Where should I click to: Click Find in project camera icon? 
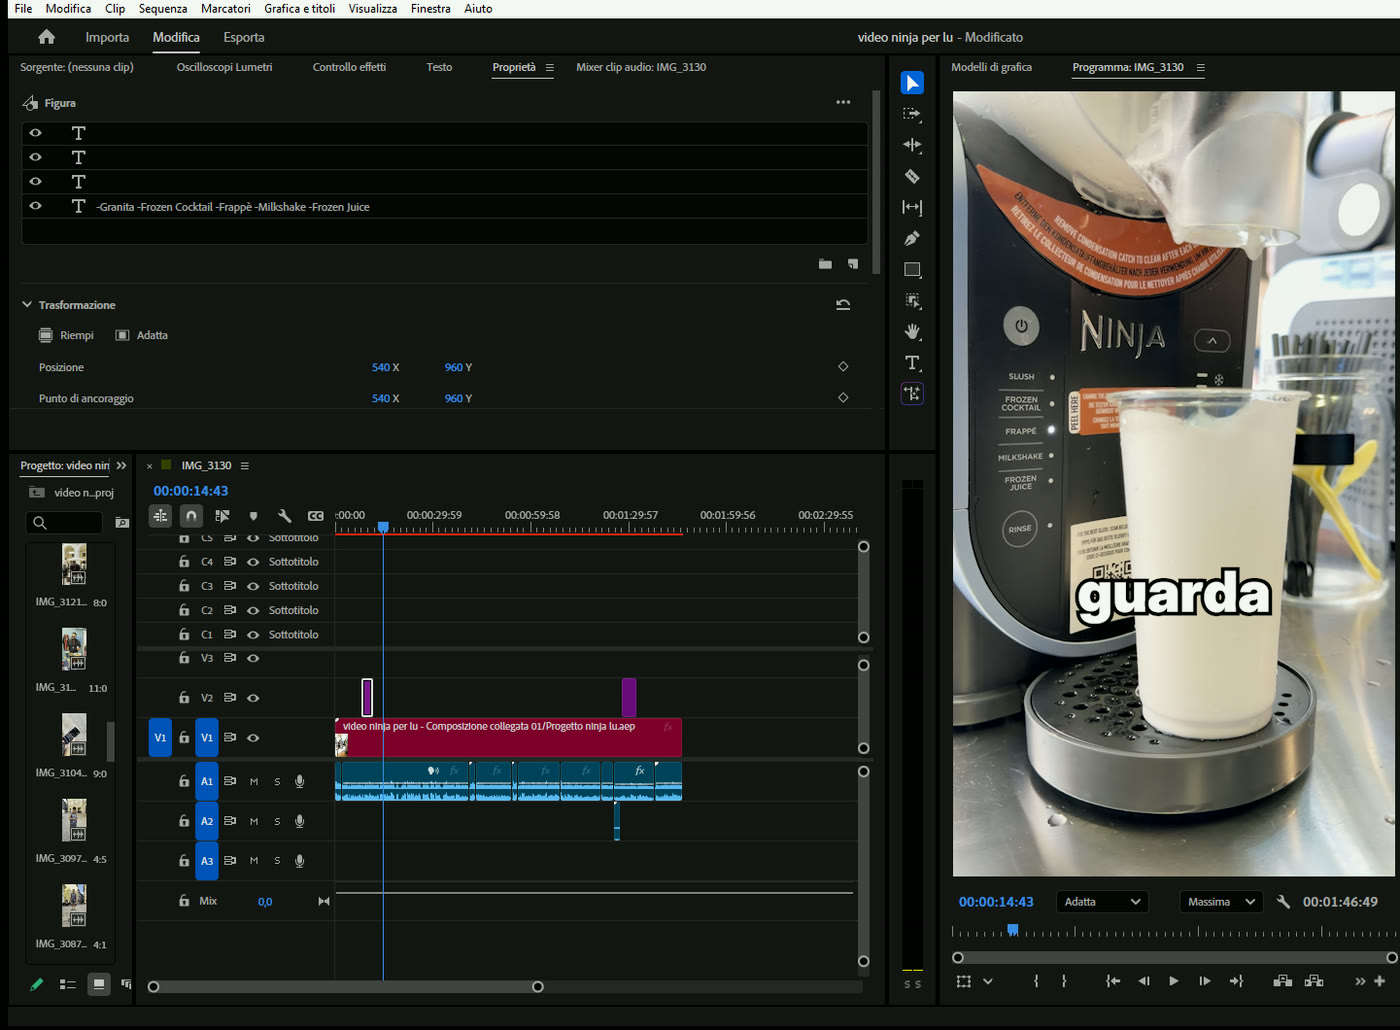coord(122,522)
